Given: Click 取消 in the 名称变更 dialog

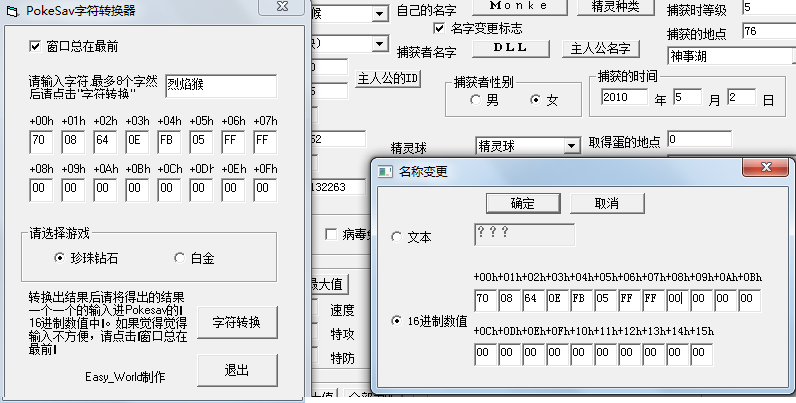Looking at the screenshot, I should (607, 204).
